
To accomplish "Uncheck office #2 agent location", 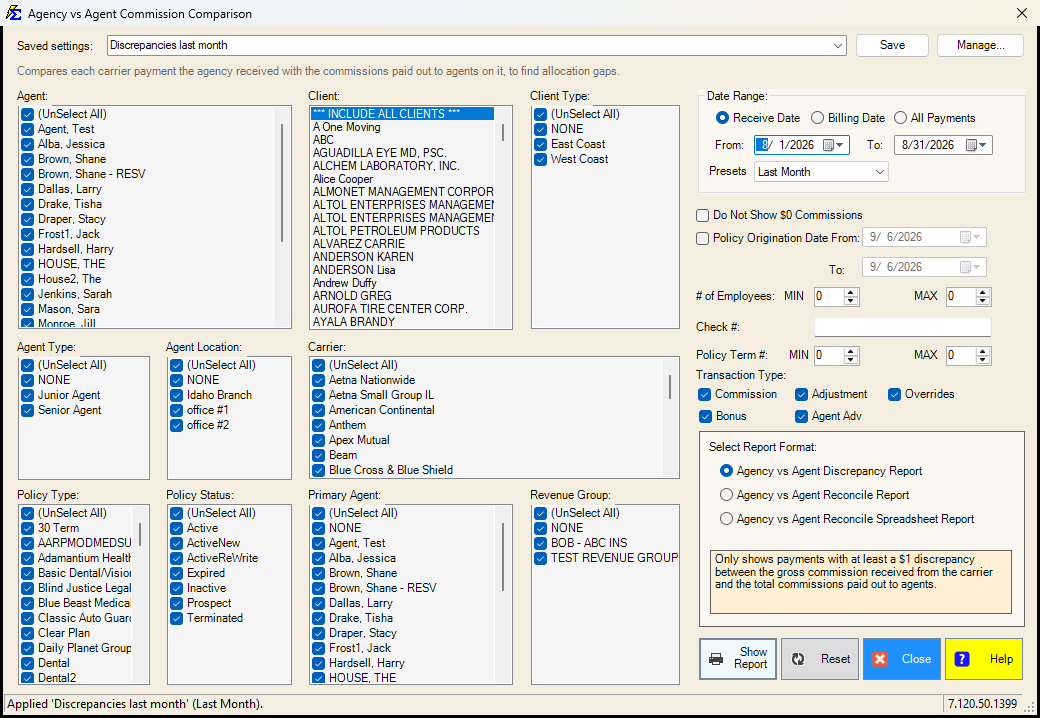I will pyautogui.click(x=176, y=426).
